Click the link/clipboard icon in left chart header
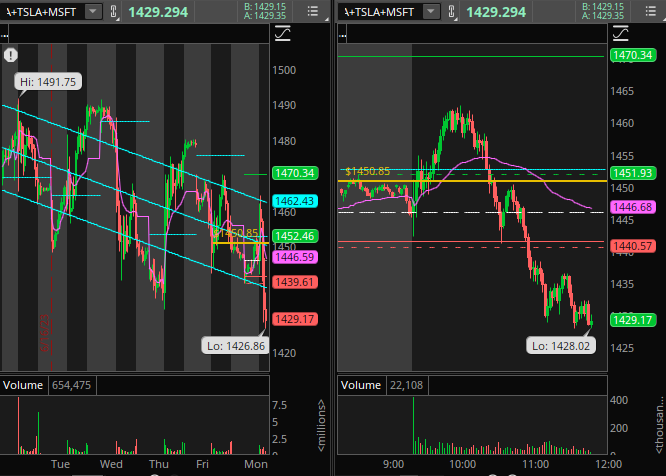The width and height of the screenshot is (666, 476). [x=114, y=12]
